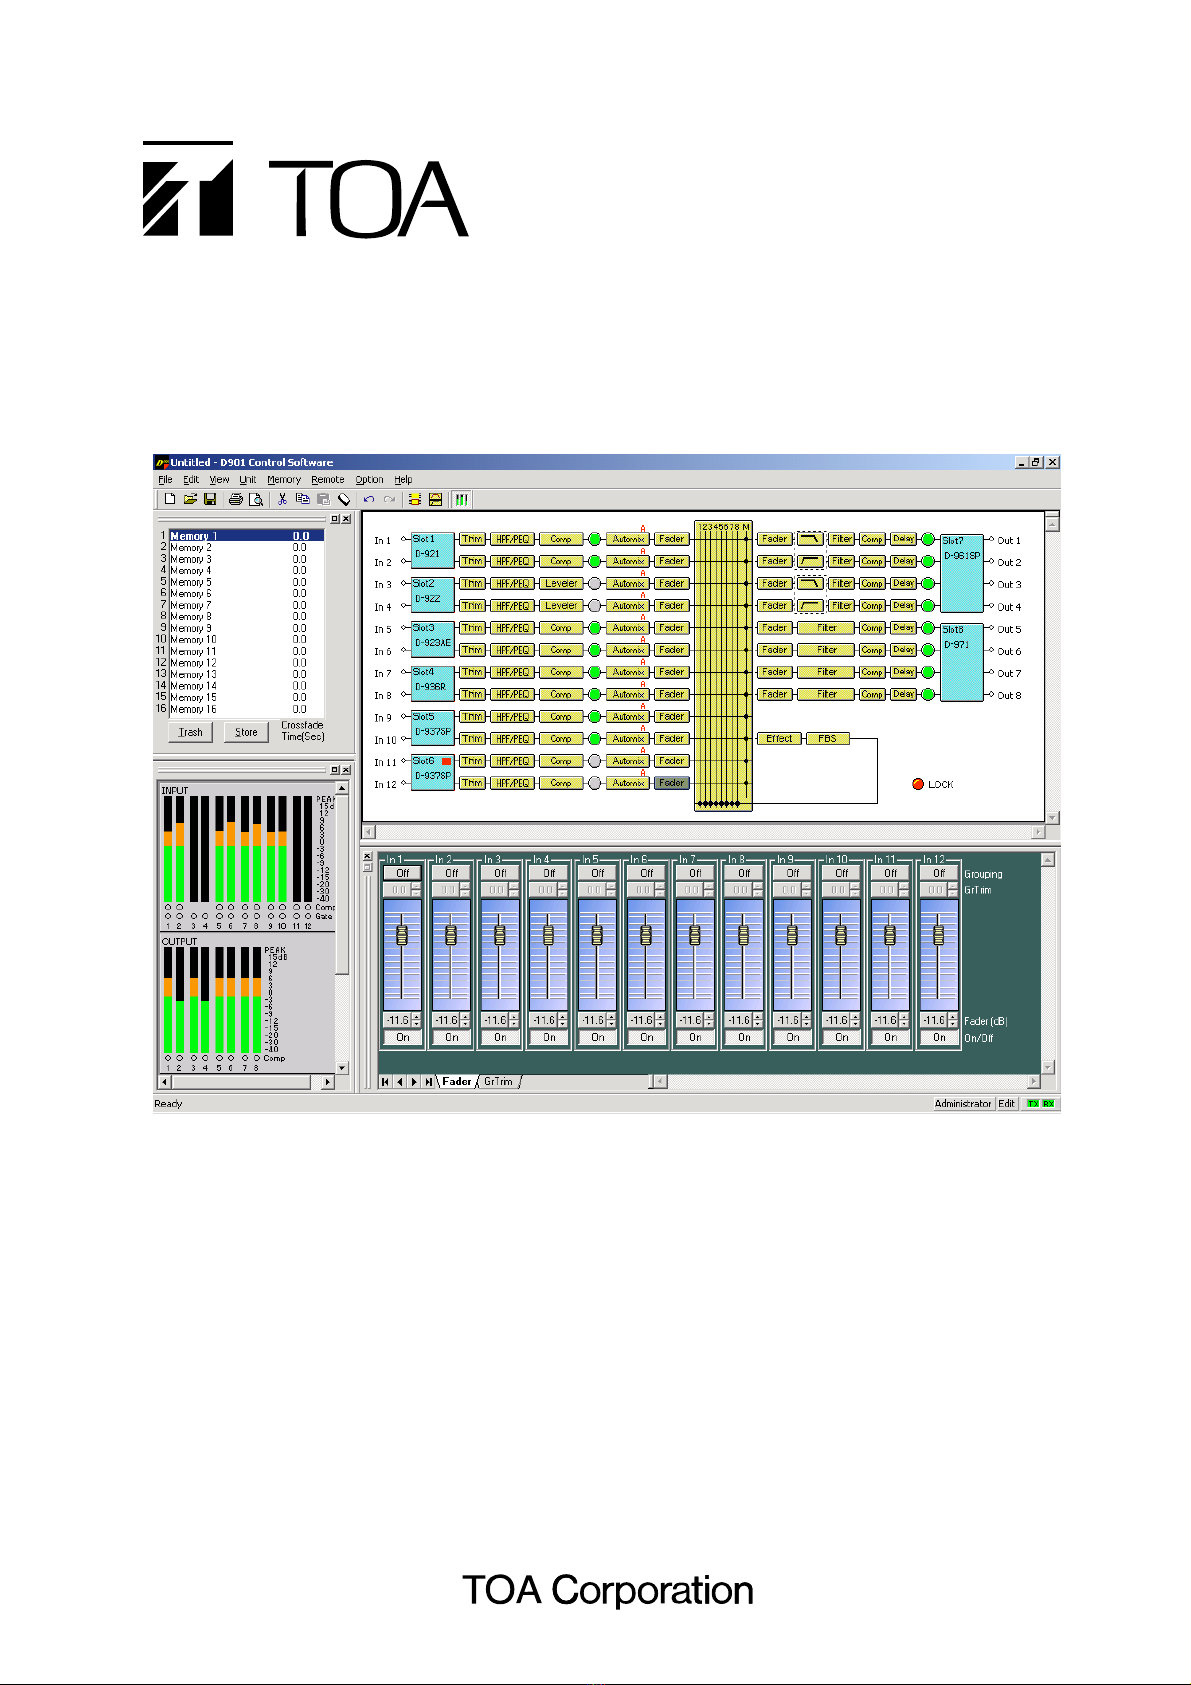Screen dimensions: 1191x1685
Task: Click the In 3 fader slider knob
Action: [500, 936]
